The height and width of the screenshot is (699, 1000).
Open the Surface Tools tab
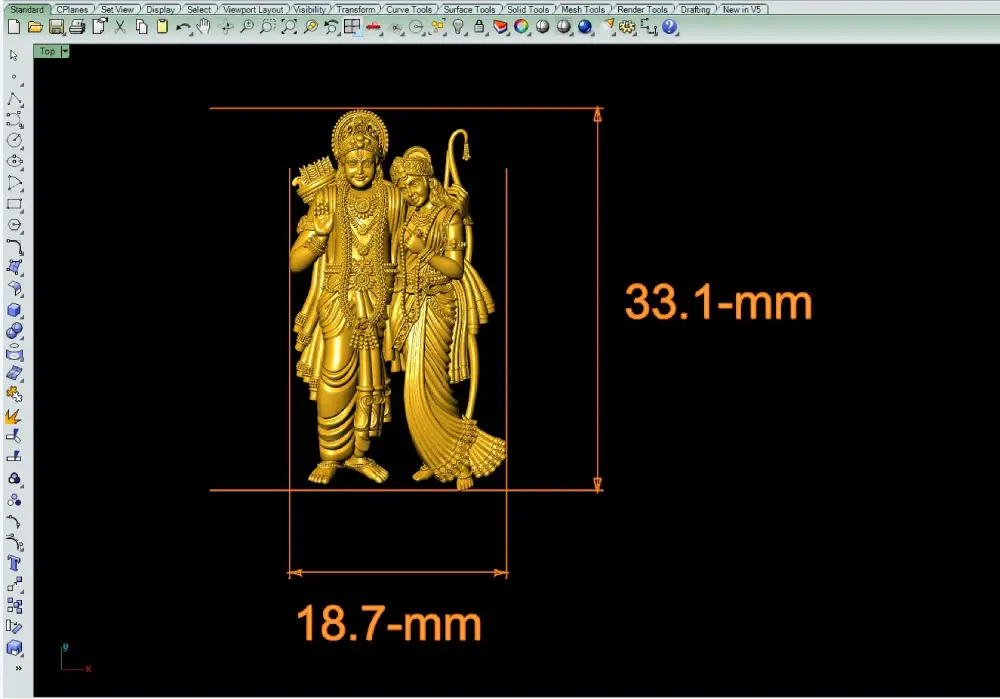(x=469, y=10)
